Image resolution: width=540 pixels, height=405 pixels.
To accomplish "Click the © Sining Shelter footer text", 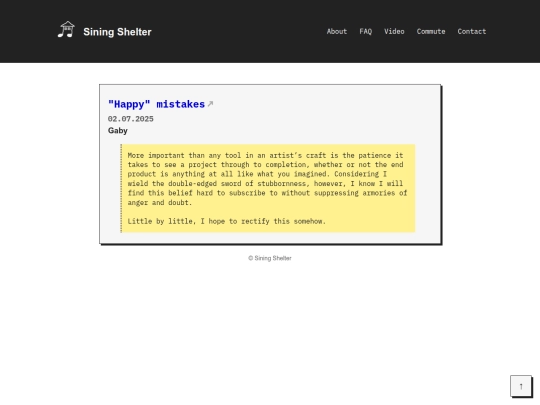I will point(270,258).
